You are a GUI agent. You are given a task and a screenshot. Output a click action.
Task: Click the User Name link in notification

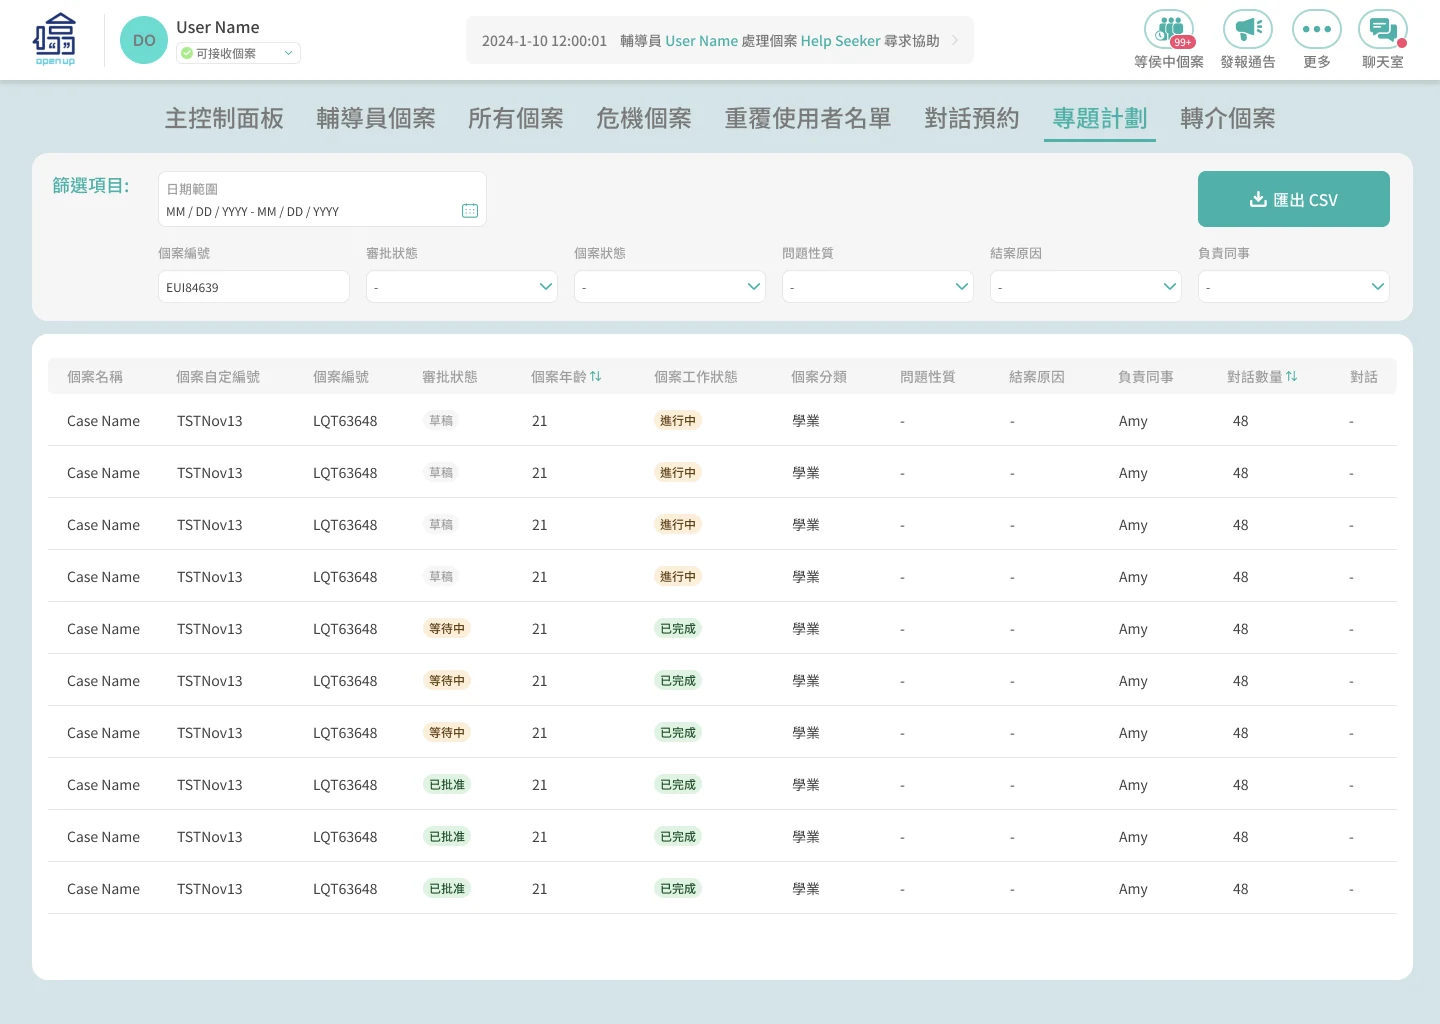tap(701, 41)
